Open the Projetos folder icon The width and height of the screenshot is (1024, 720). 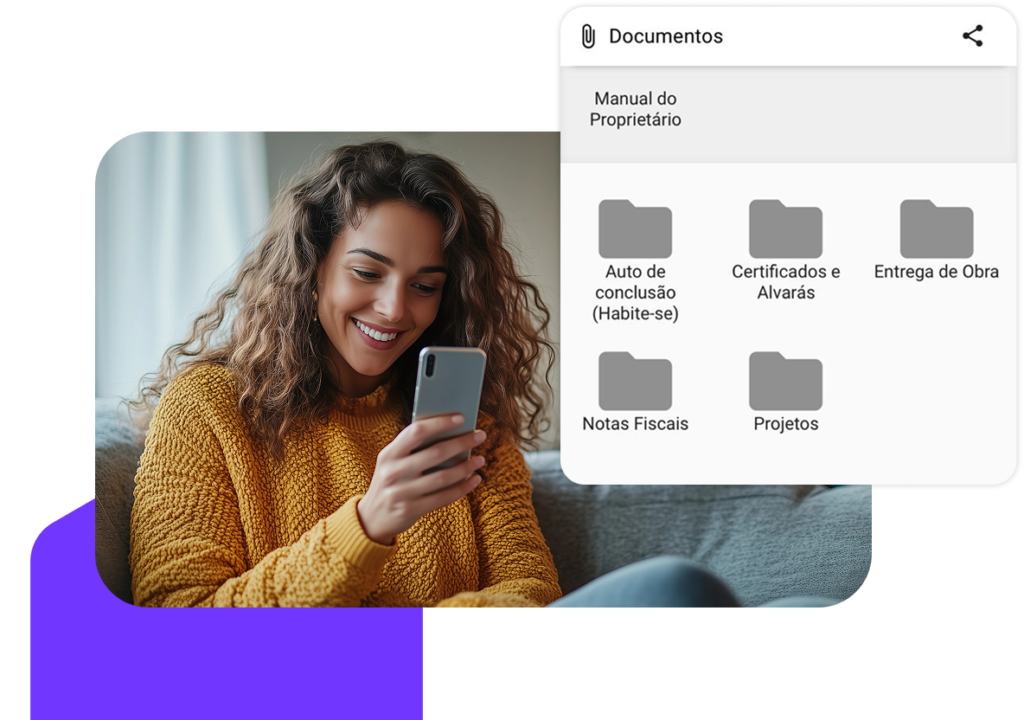pos(785,381)
